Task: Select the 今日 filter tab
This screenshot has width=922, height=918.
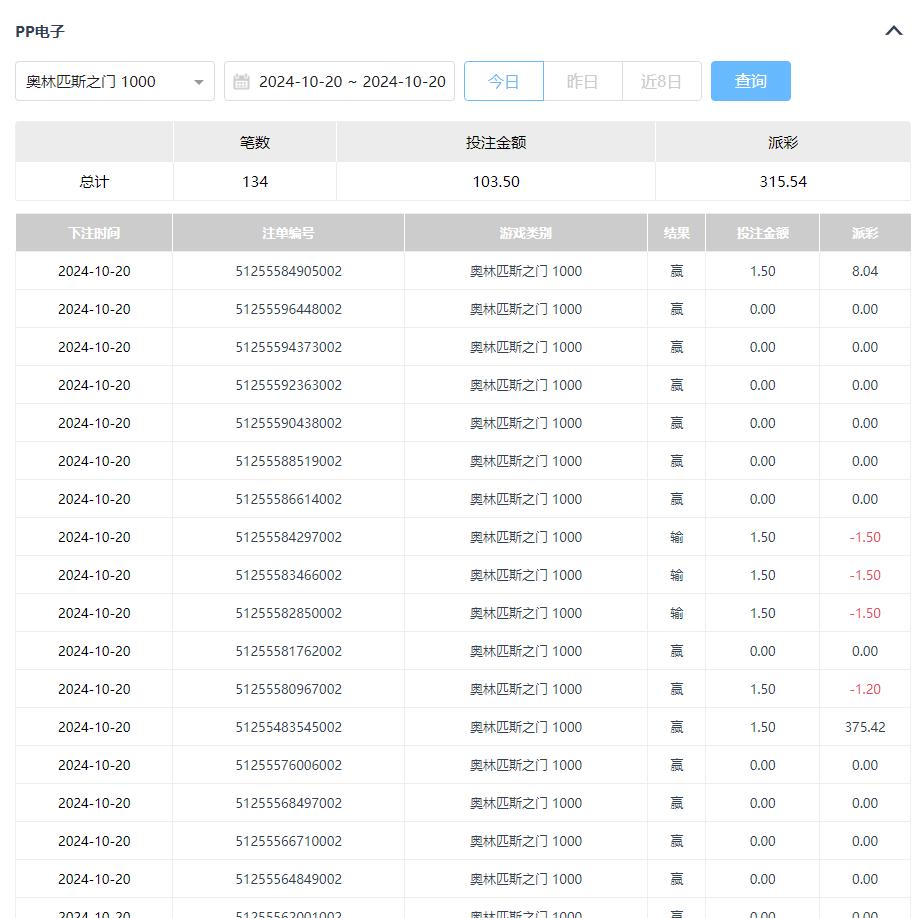Action: (x=503, y=81)
